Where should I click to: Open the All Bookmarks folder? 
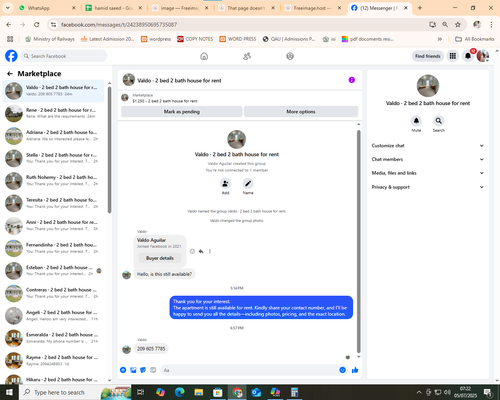pyautogui.click(x=475, y=39)
